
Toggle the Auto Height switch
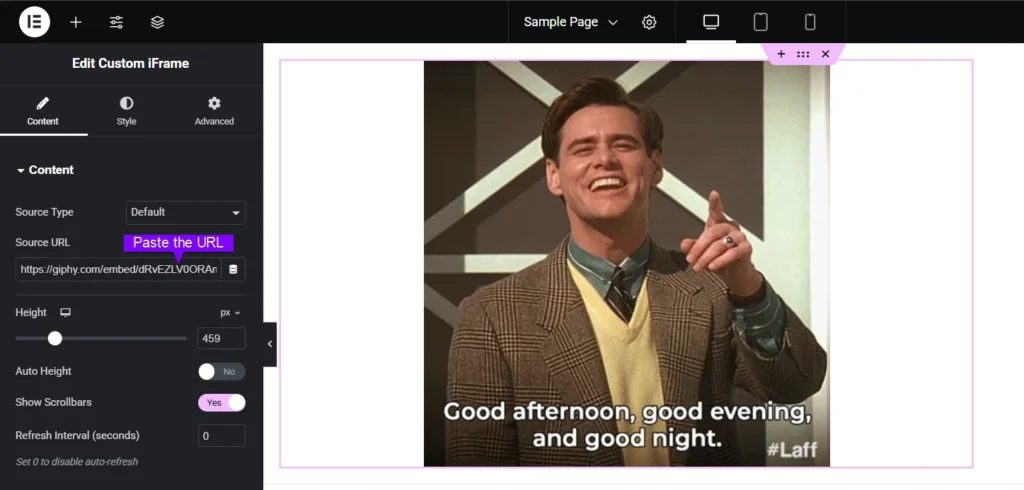click(221, 372)
